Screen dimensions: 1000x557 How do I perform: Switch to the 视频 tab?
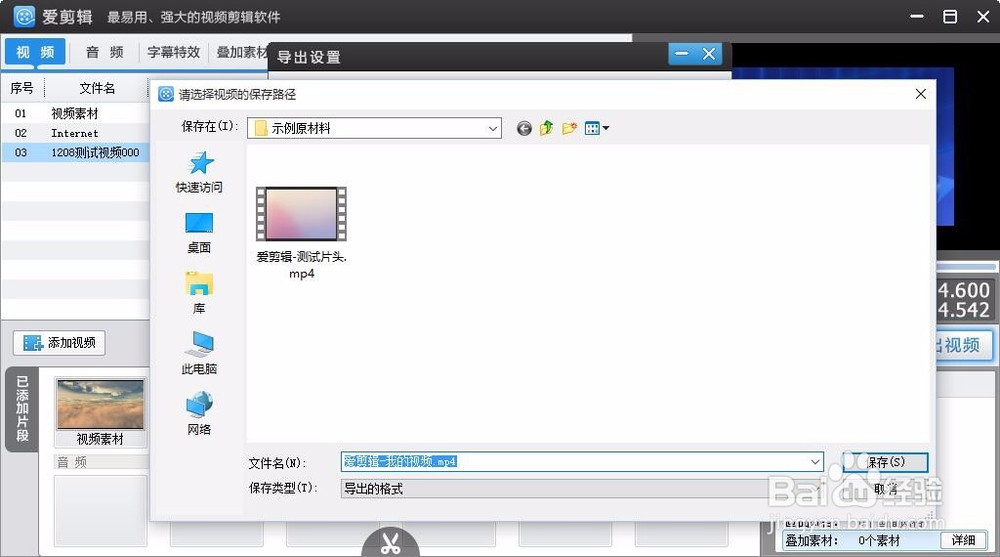(35, 52)
